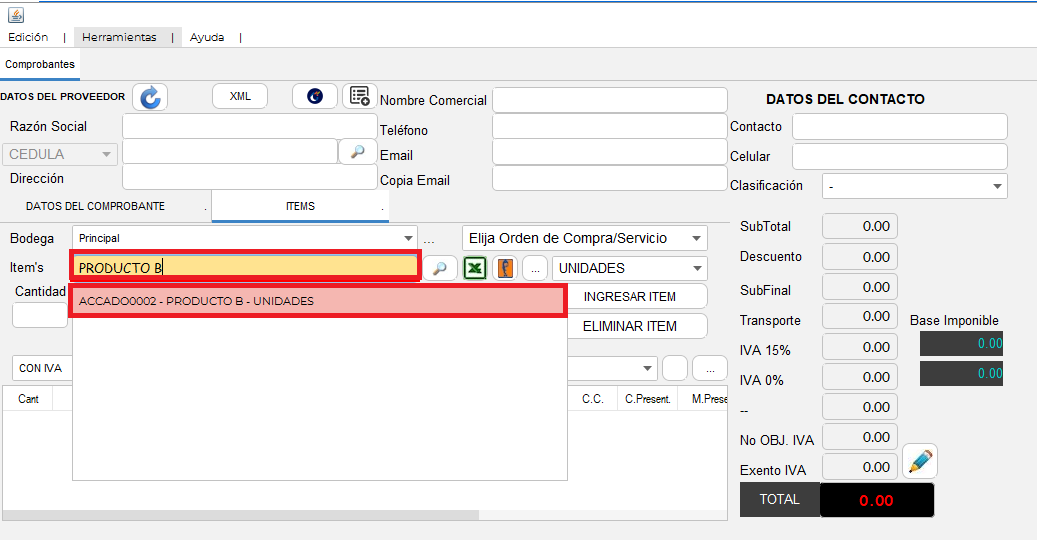Viewport: 1037px width, 540px height.
Task: Click the Teléfono input field
Action: (x=610, y=126)
